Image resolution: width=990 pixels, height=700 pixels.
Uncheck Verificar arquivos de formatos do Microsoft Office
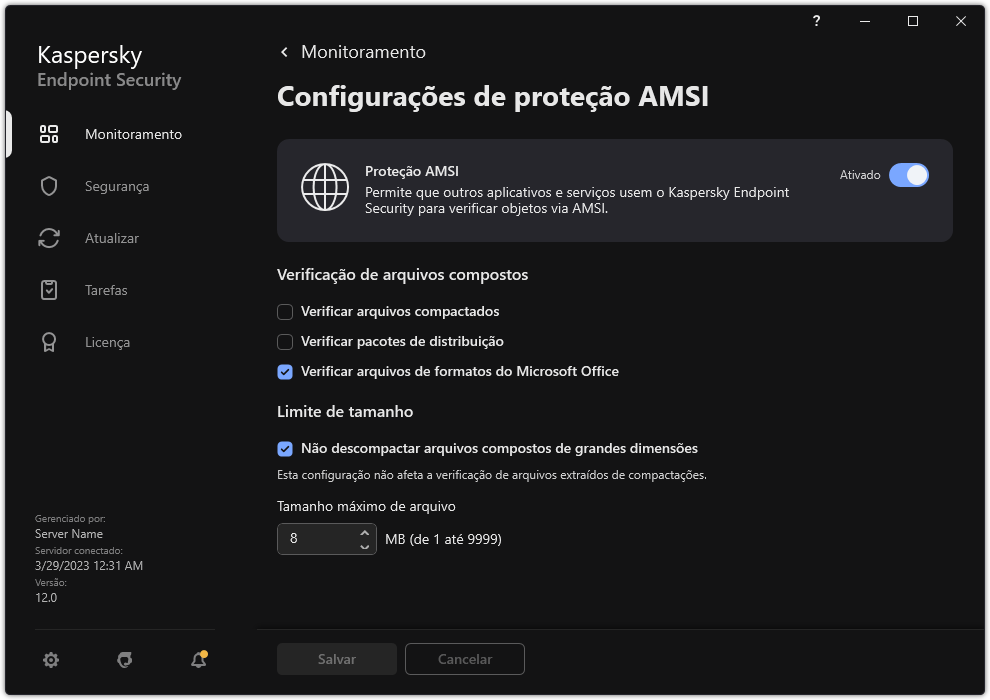(x=285, y=371)
